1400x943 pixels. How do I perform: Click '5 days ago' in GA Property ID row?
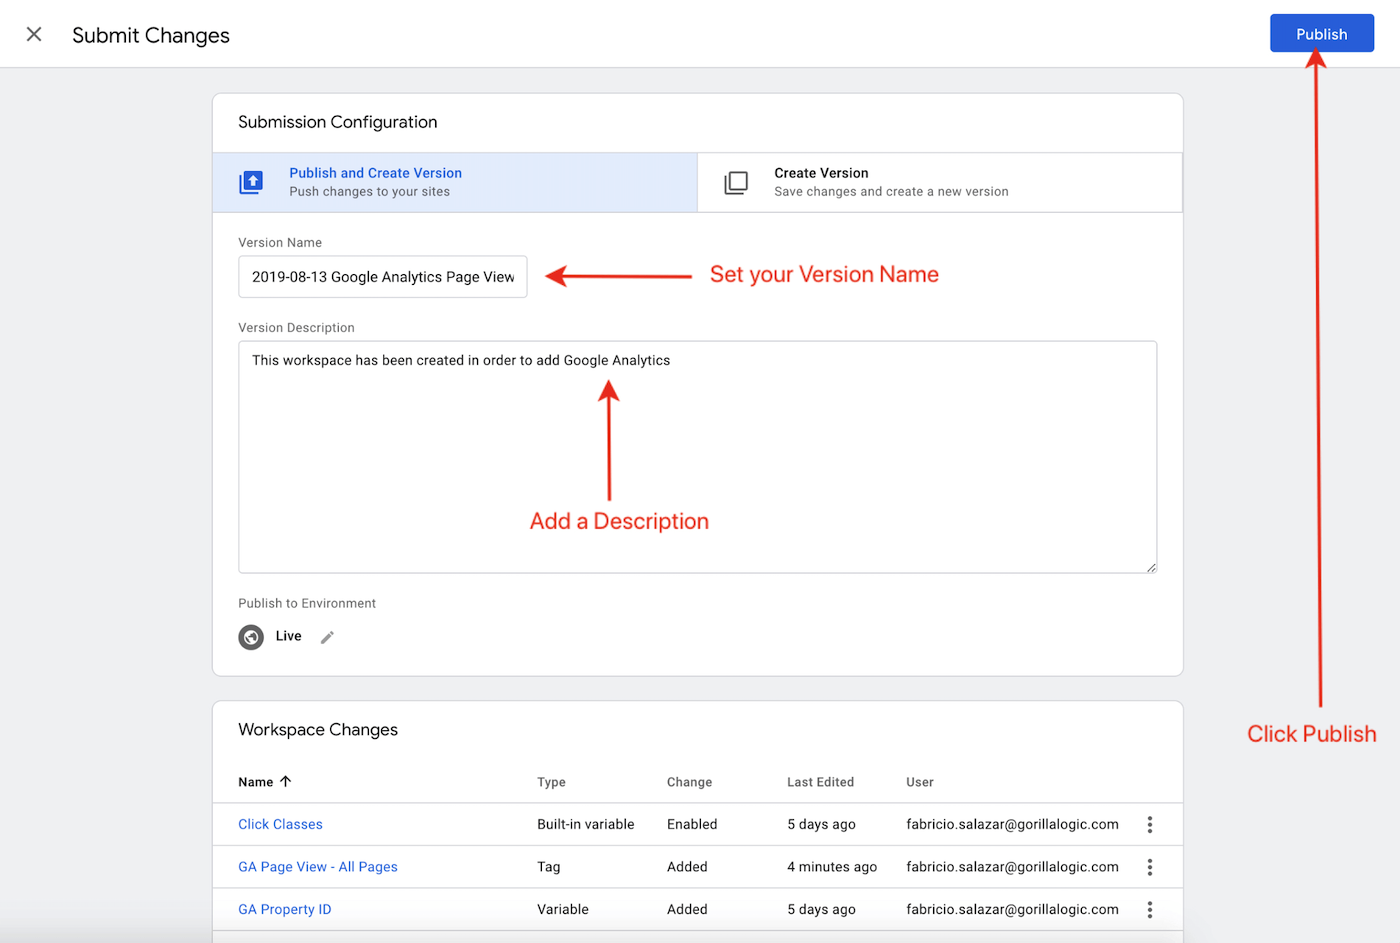pos(821,909)
